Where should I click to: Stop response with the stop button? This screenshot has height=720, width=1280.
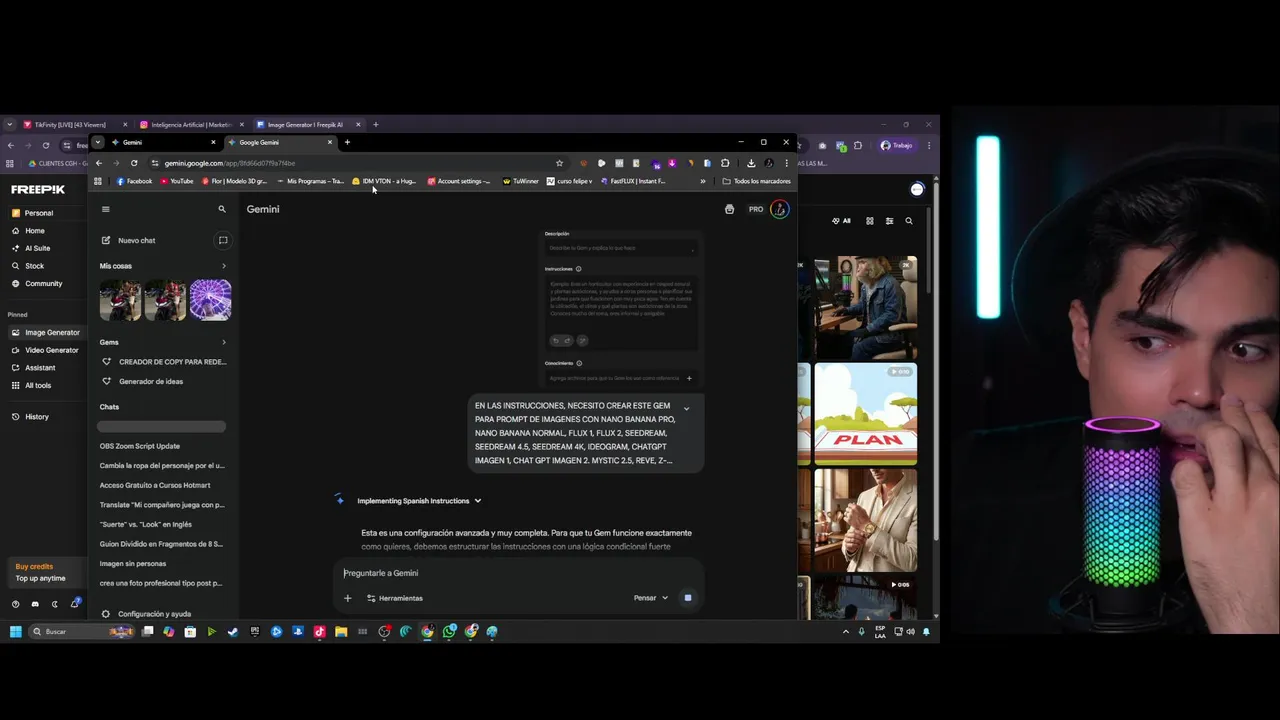tap(688, 598)
